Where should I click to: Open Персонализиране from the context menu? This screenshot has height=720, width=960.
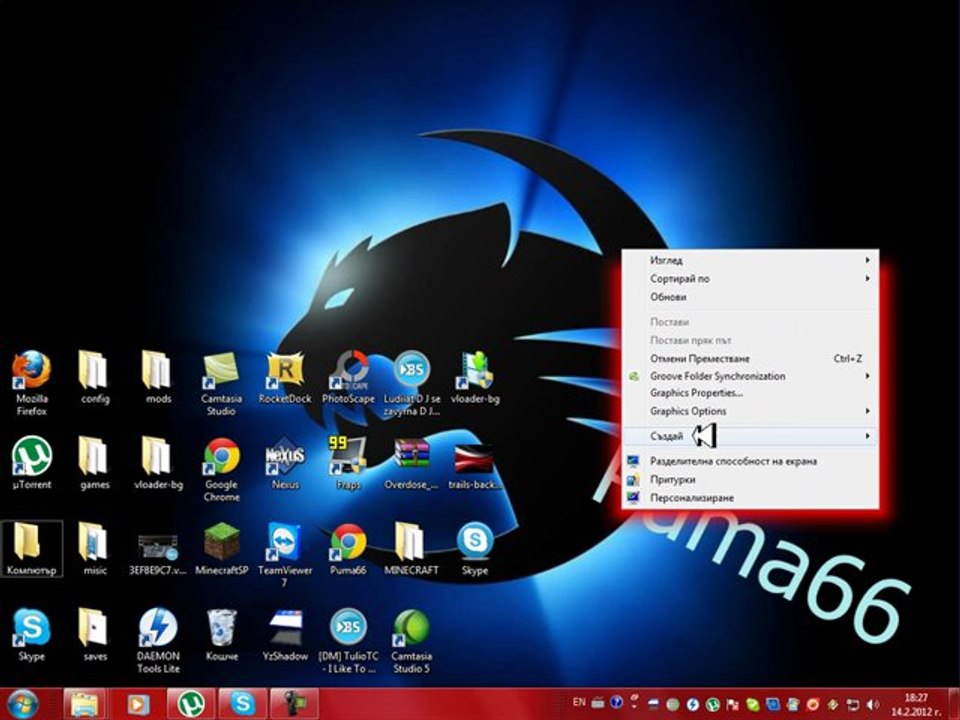pyautogui.click(x=750, y=498)
